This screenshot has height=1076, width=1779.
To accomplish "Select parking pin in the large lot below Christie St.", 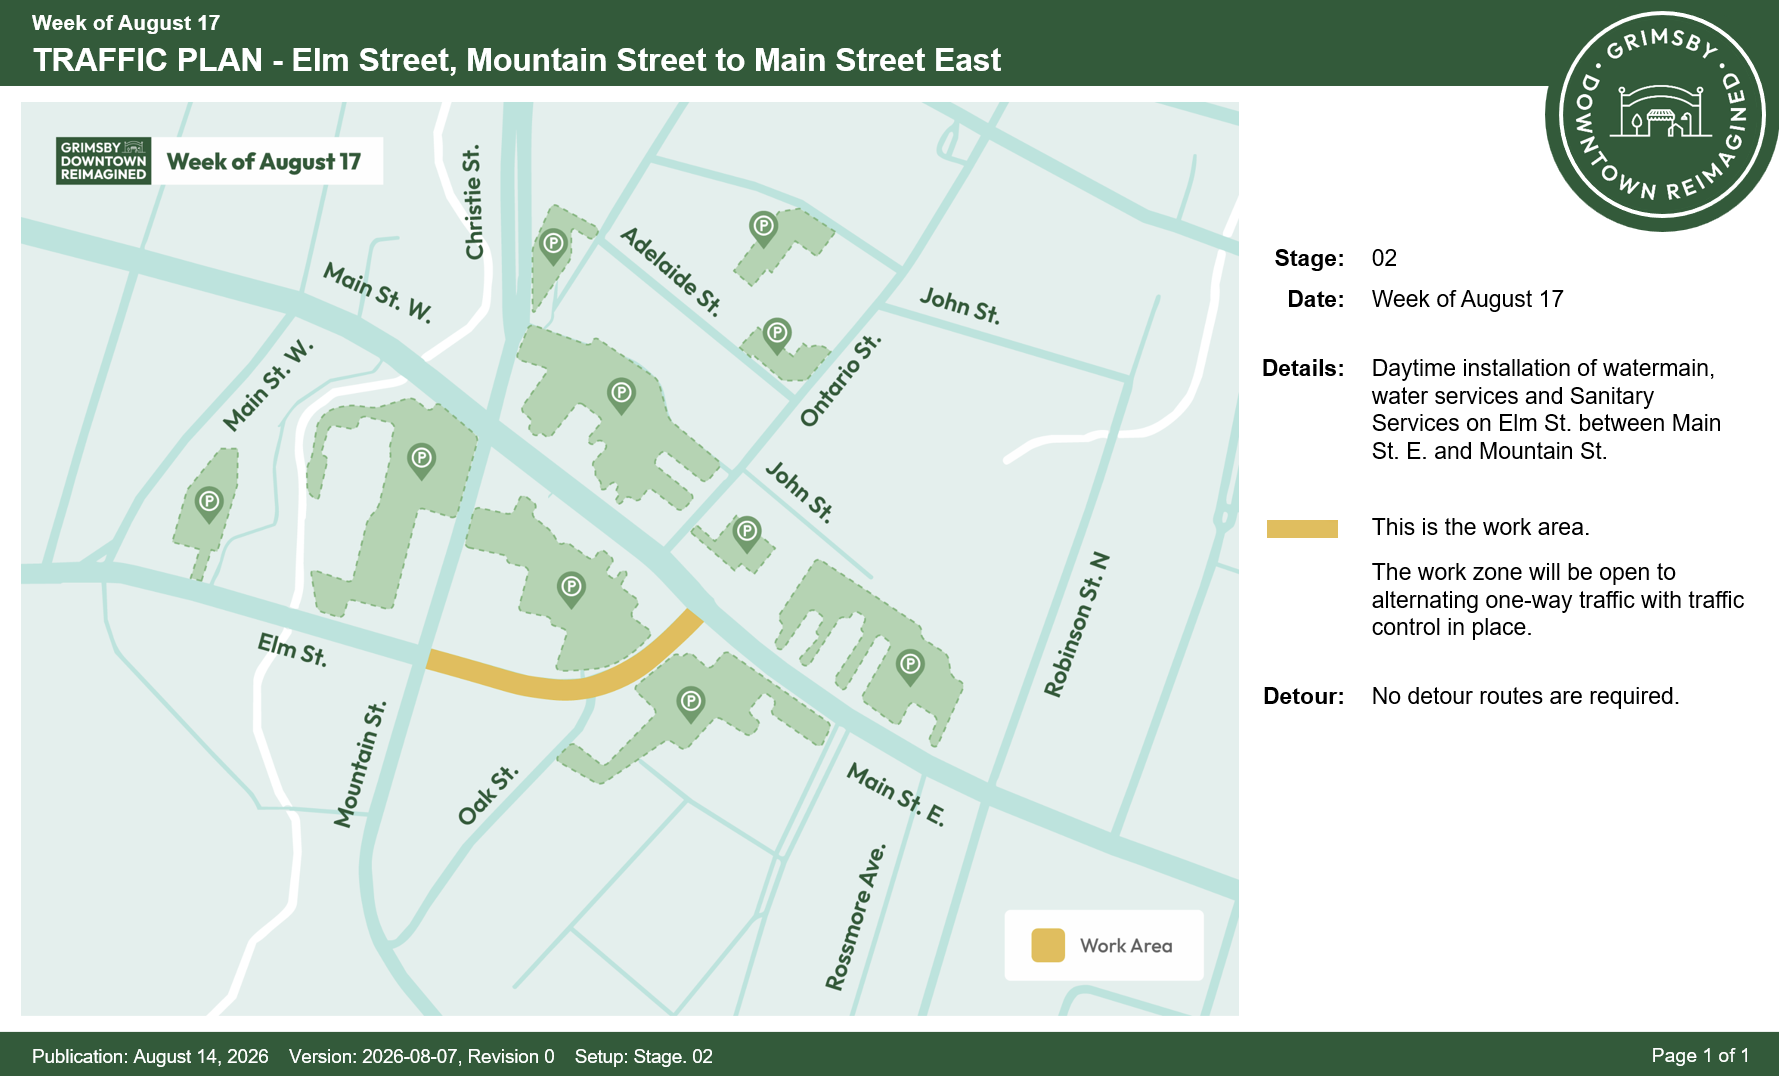I will (621, 395).
